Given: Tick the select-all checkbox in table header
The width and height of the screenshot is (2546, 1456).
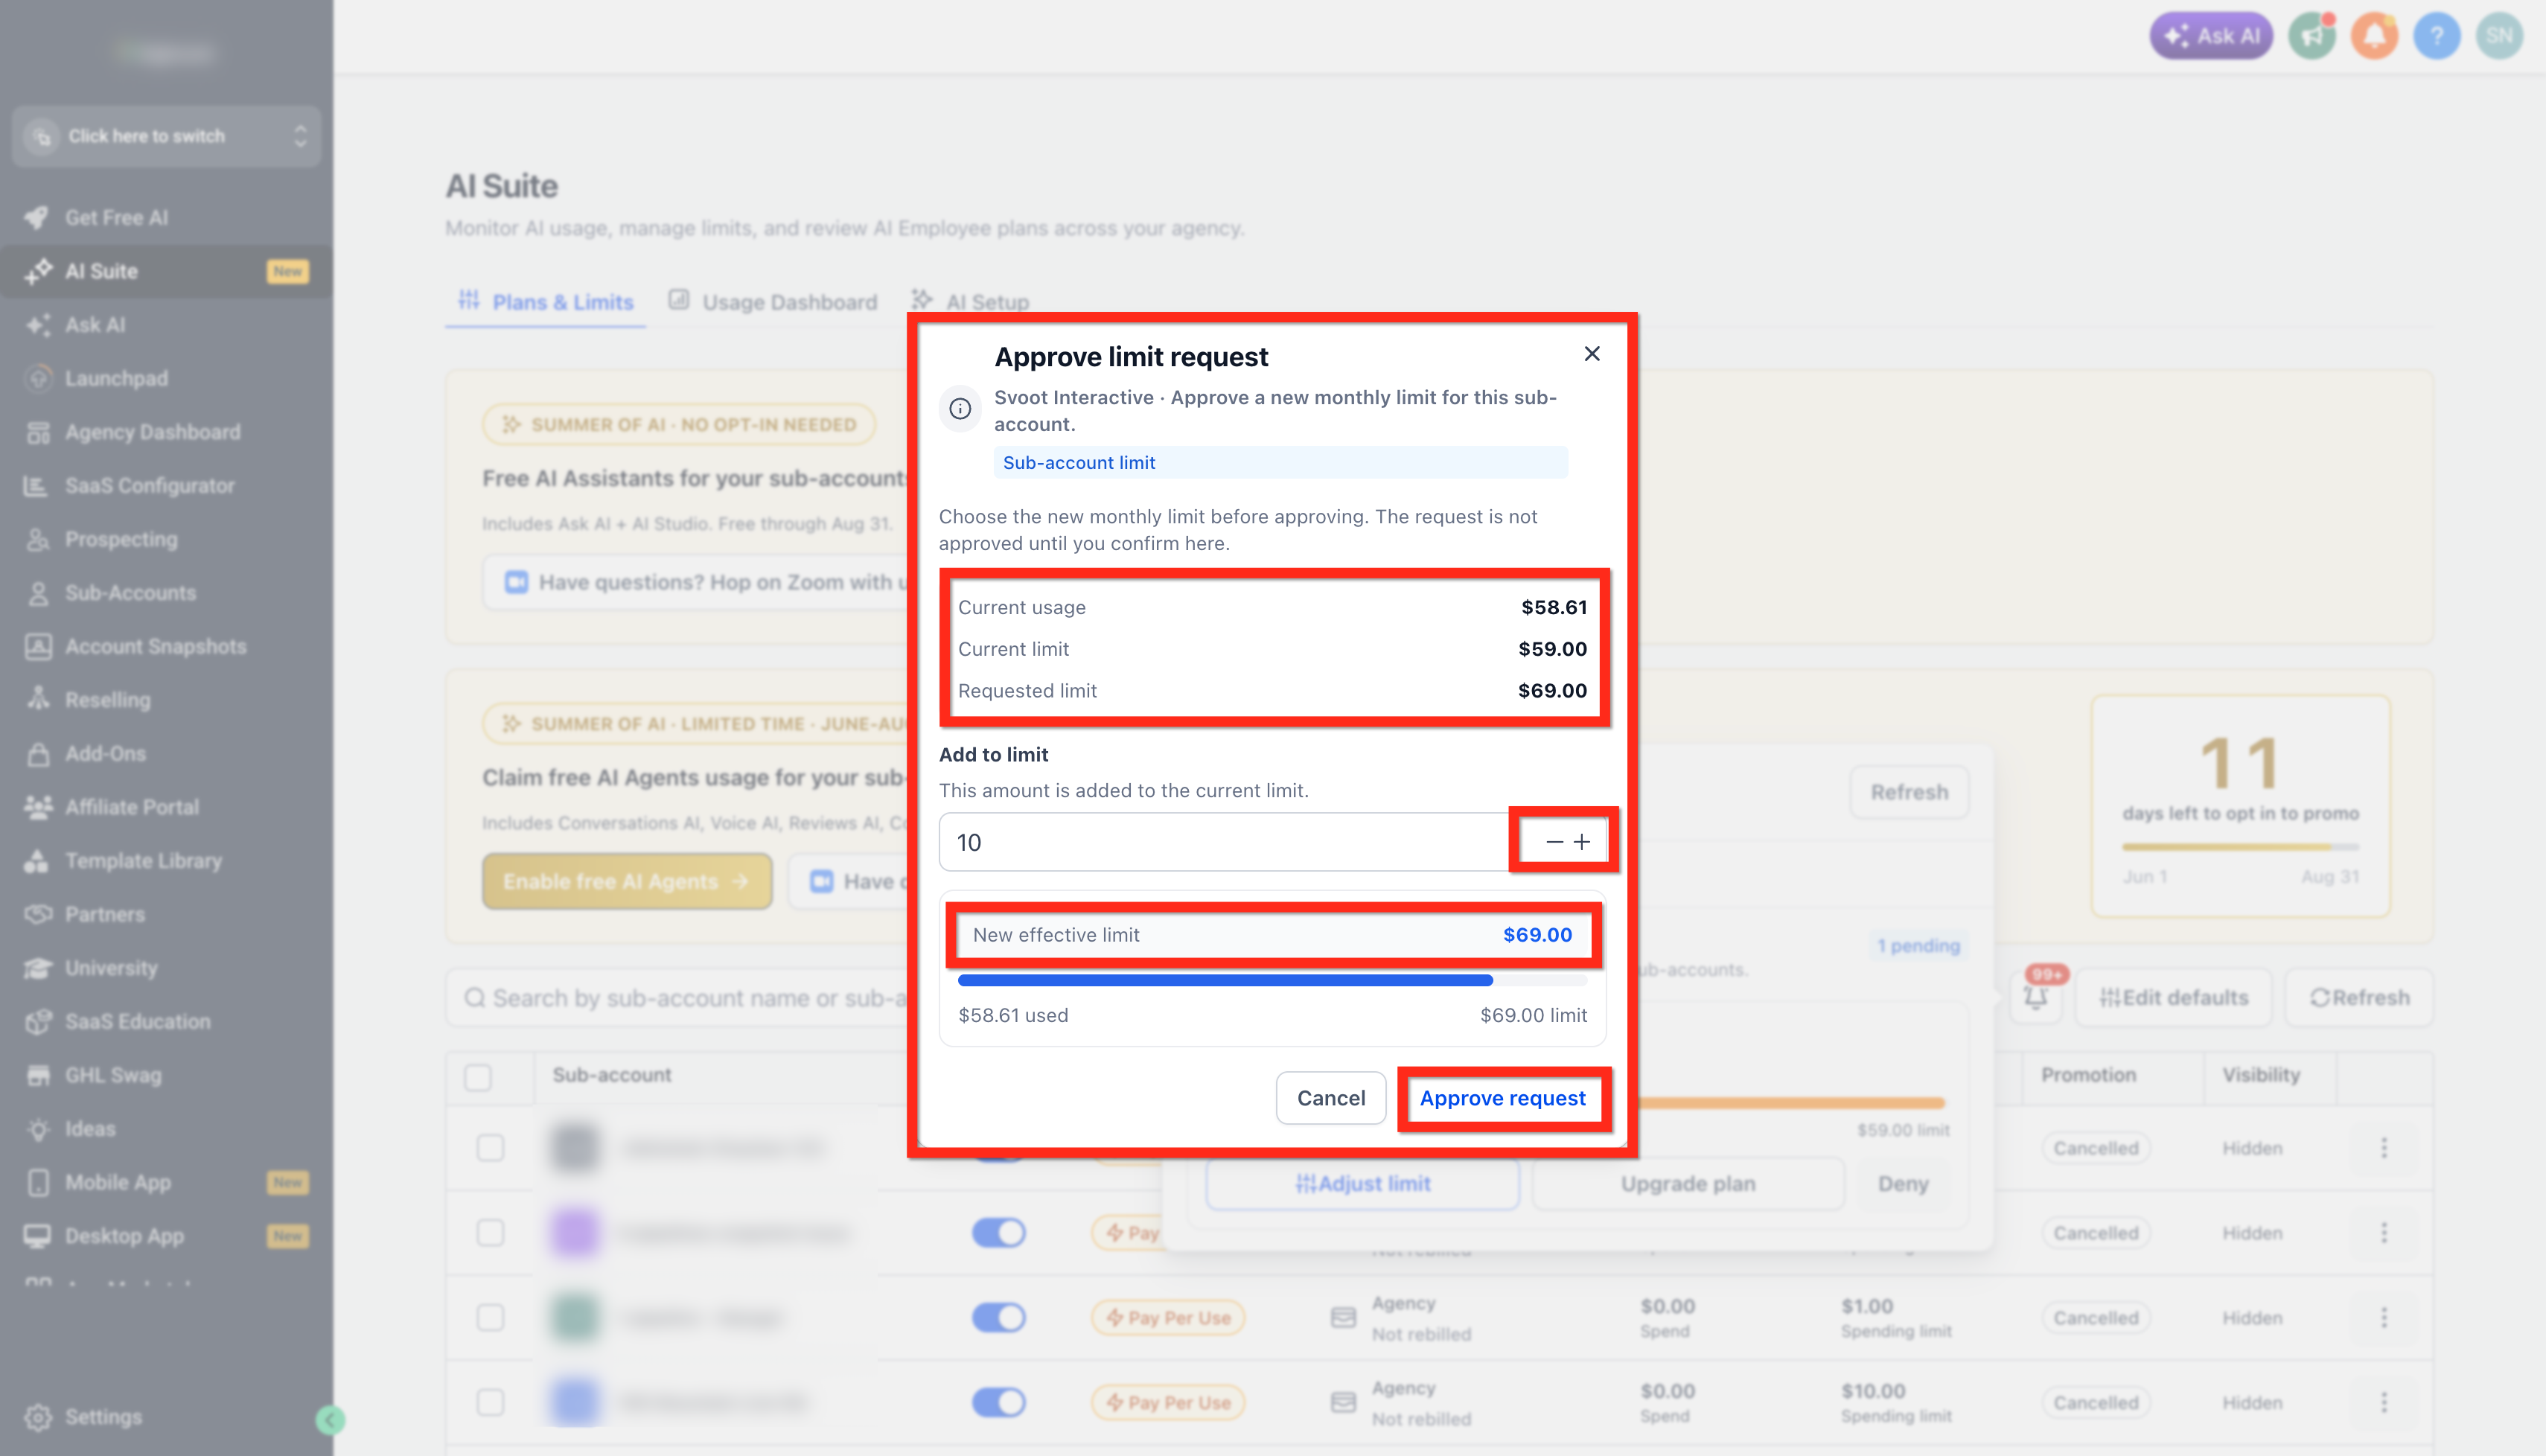Looking at the screenshot, I should (478, 1077).
